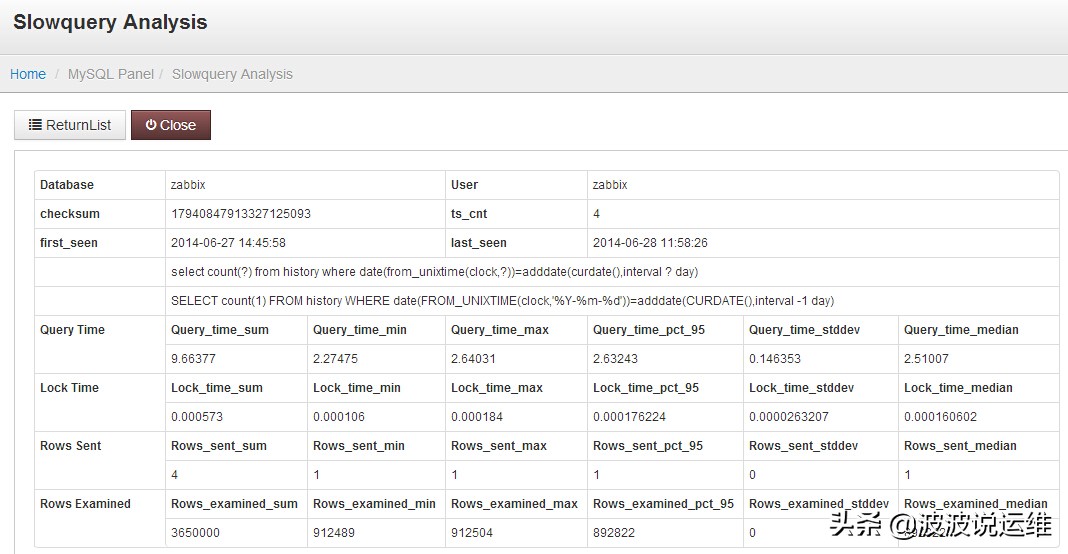This screenshot has width=1068, height=554.
Task: Select Slowquery Analysis breadcrumb item
Action: pos(232,74)
